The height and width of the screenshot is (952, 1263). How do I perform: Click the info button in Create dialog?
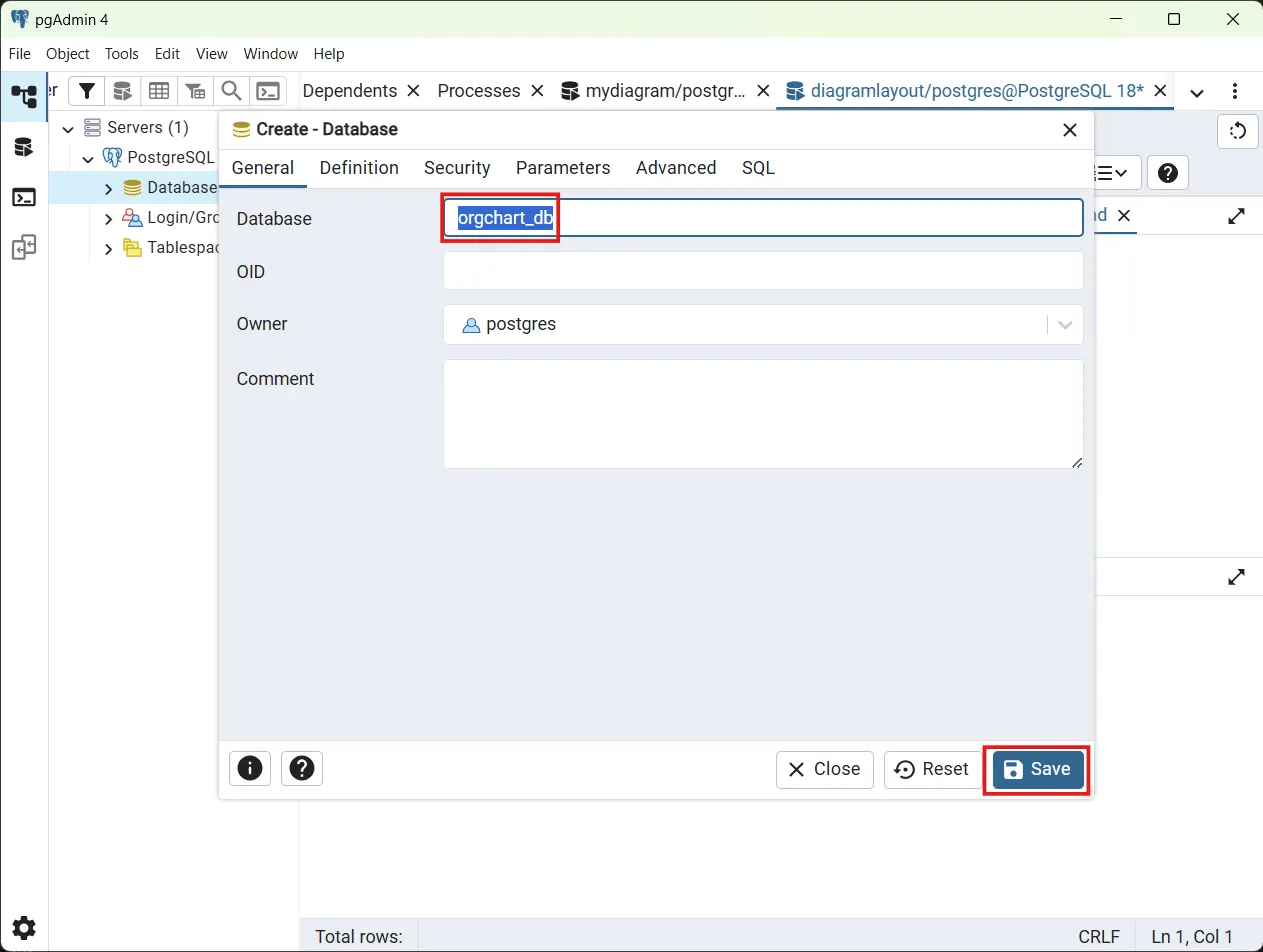250,768
